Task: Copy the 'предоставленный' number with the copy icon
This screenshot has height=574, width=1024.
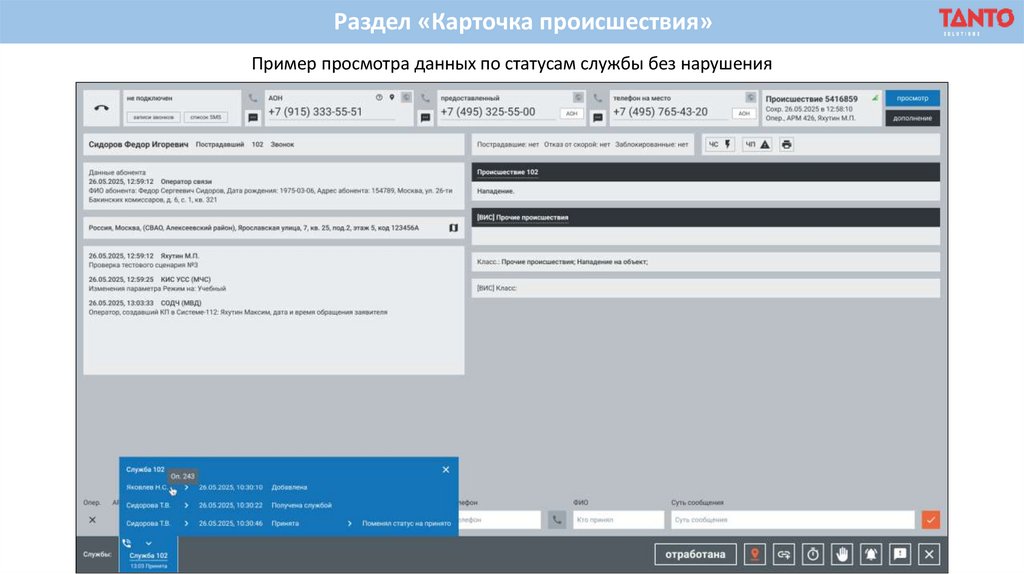Action: [578, 97]
